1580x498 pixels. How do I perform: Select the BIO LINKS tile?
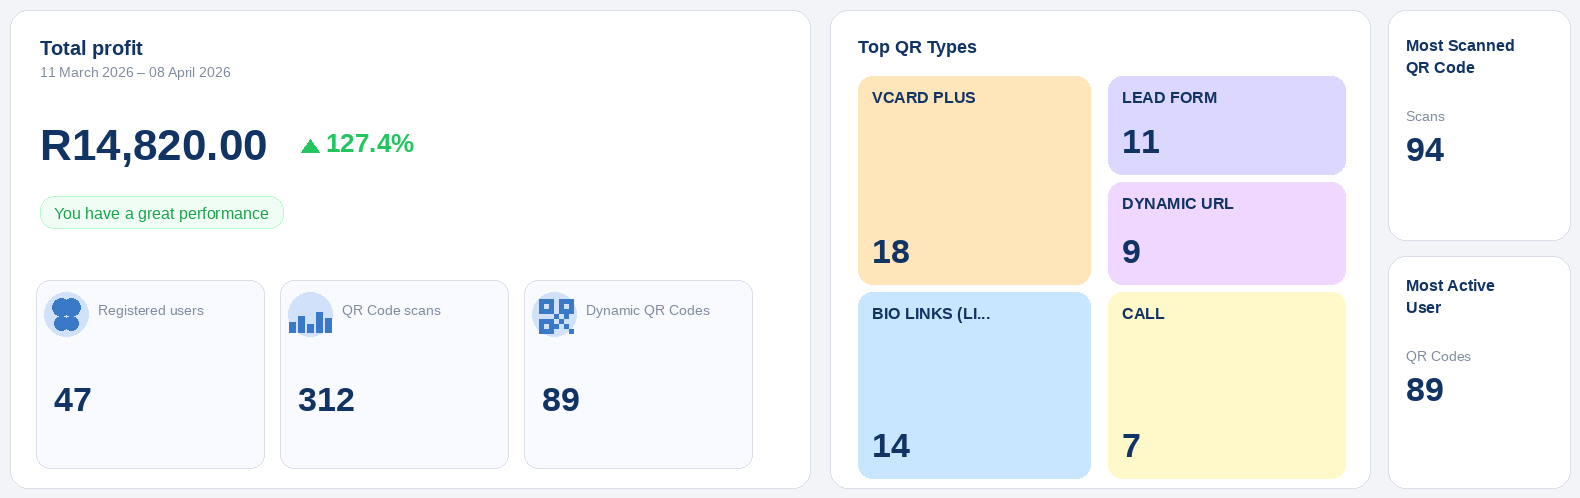974,385
